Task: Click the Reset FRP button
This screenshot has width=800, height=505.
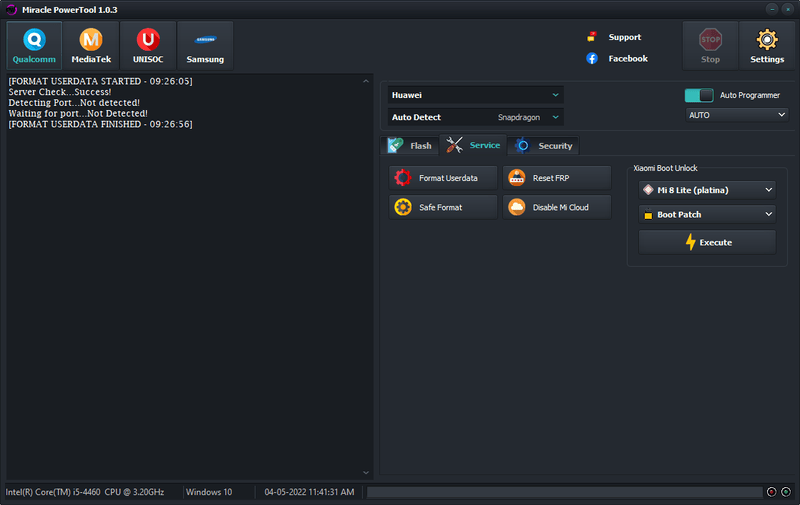Action: [x=557, y=178]
